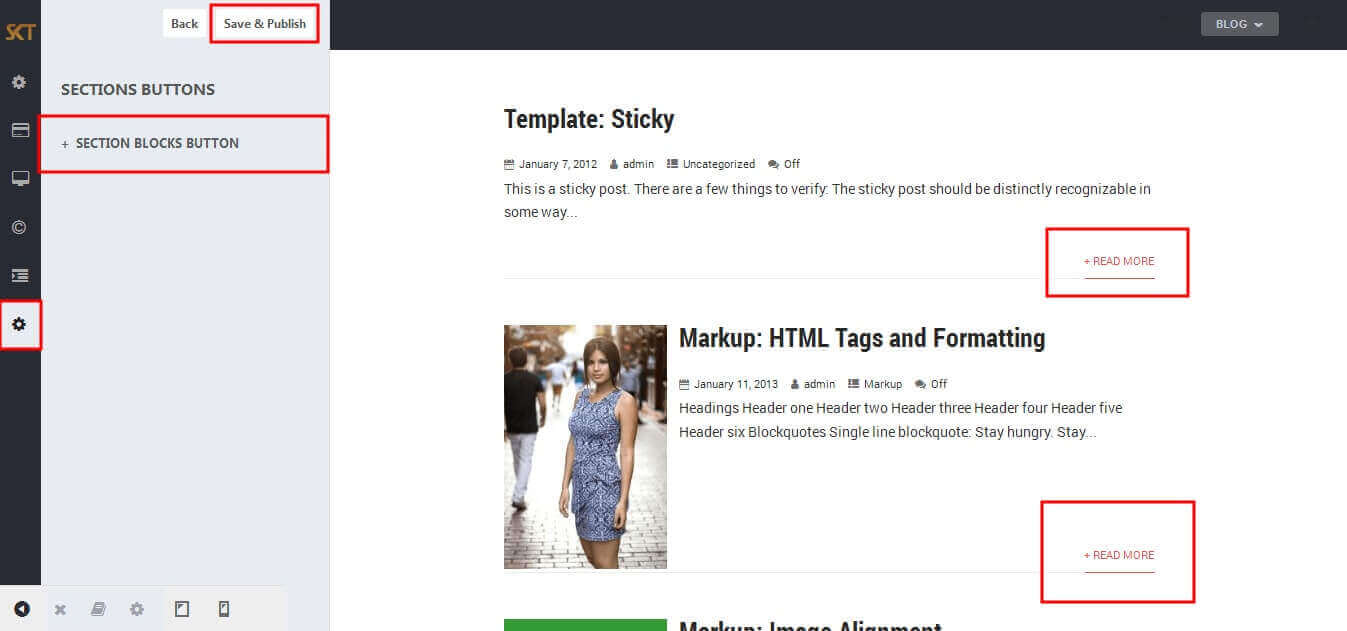
Task: Click Read More under Markup: HTML Tags post
Action: pos(1119,555)
